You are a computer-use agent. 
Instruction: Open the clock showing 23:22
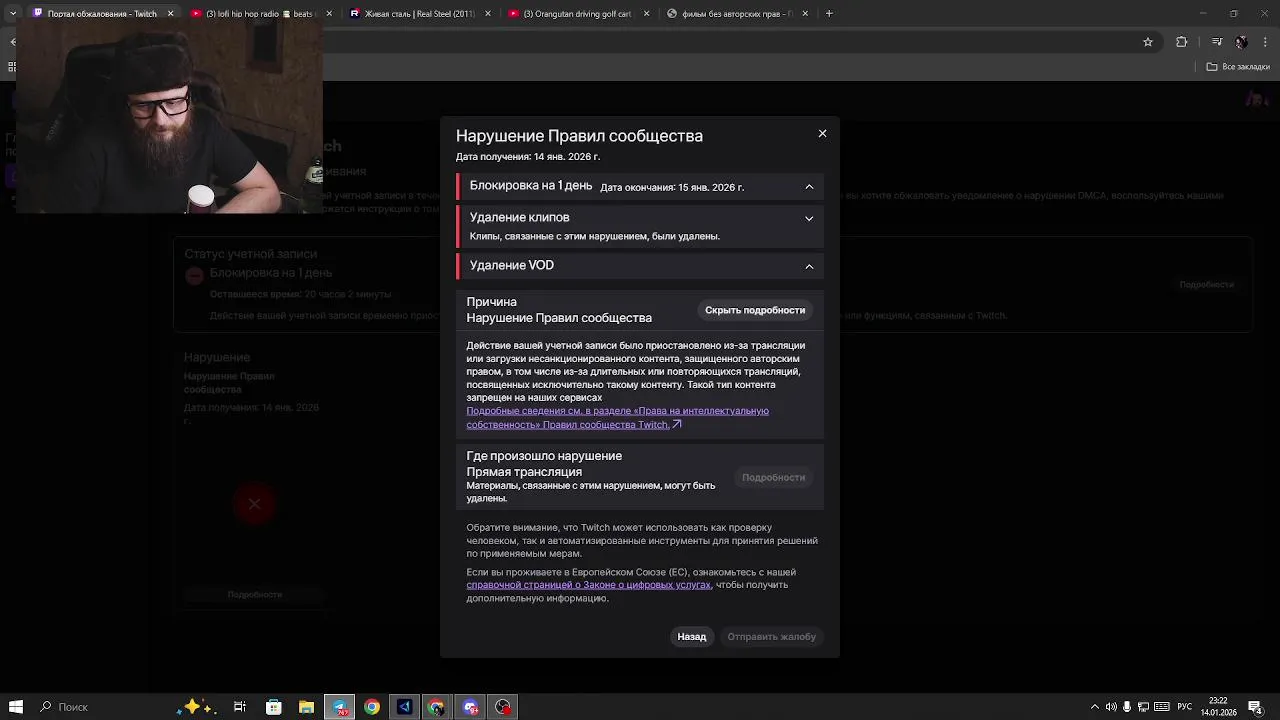coord(1218,707)
